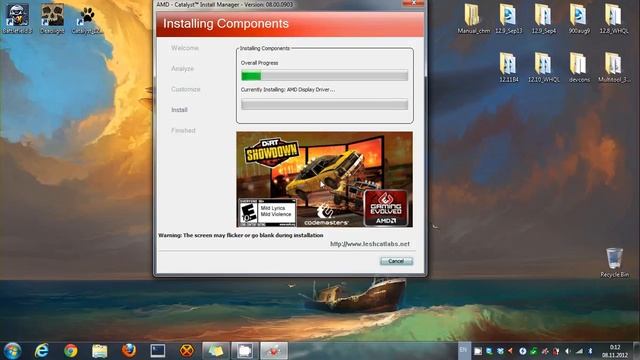Click the orange X app on the taskbar

(187, 351)
